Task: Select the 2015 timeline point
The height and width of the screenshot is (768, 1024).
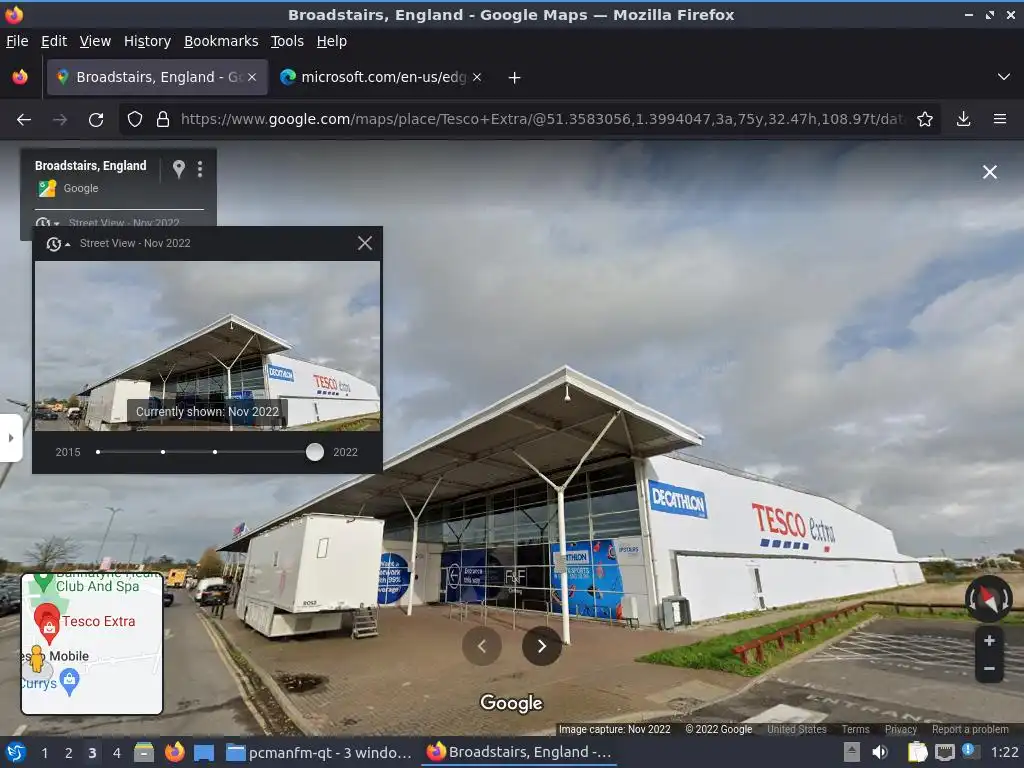Action: [98, 452]
